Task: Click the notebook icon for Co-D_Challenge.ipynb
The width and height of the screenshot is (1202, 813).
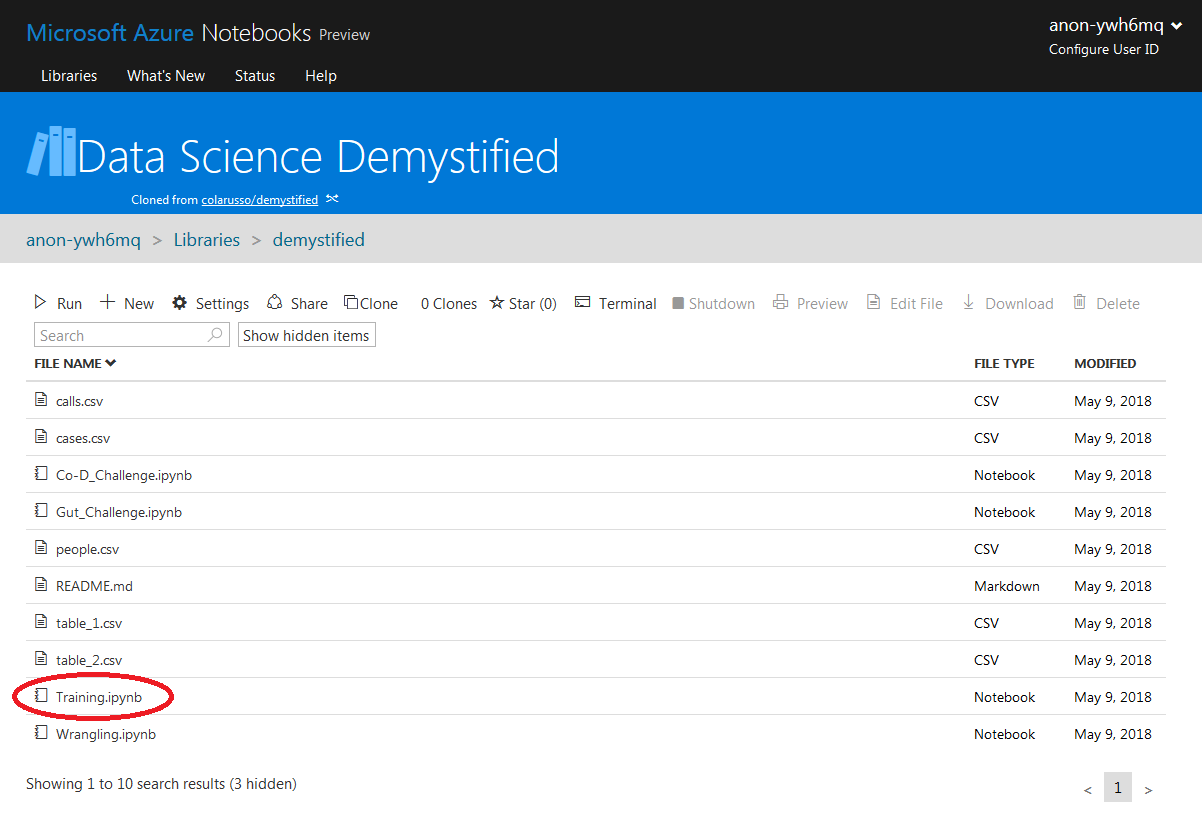Action: point(41,474)
